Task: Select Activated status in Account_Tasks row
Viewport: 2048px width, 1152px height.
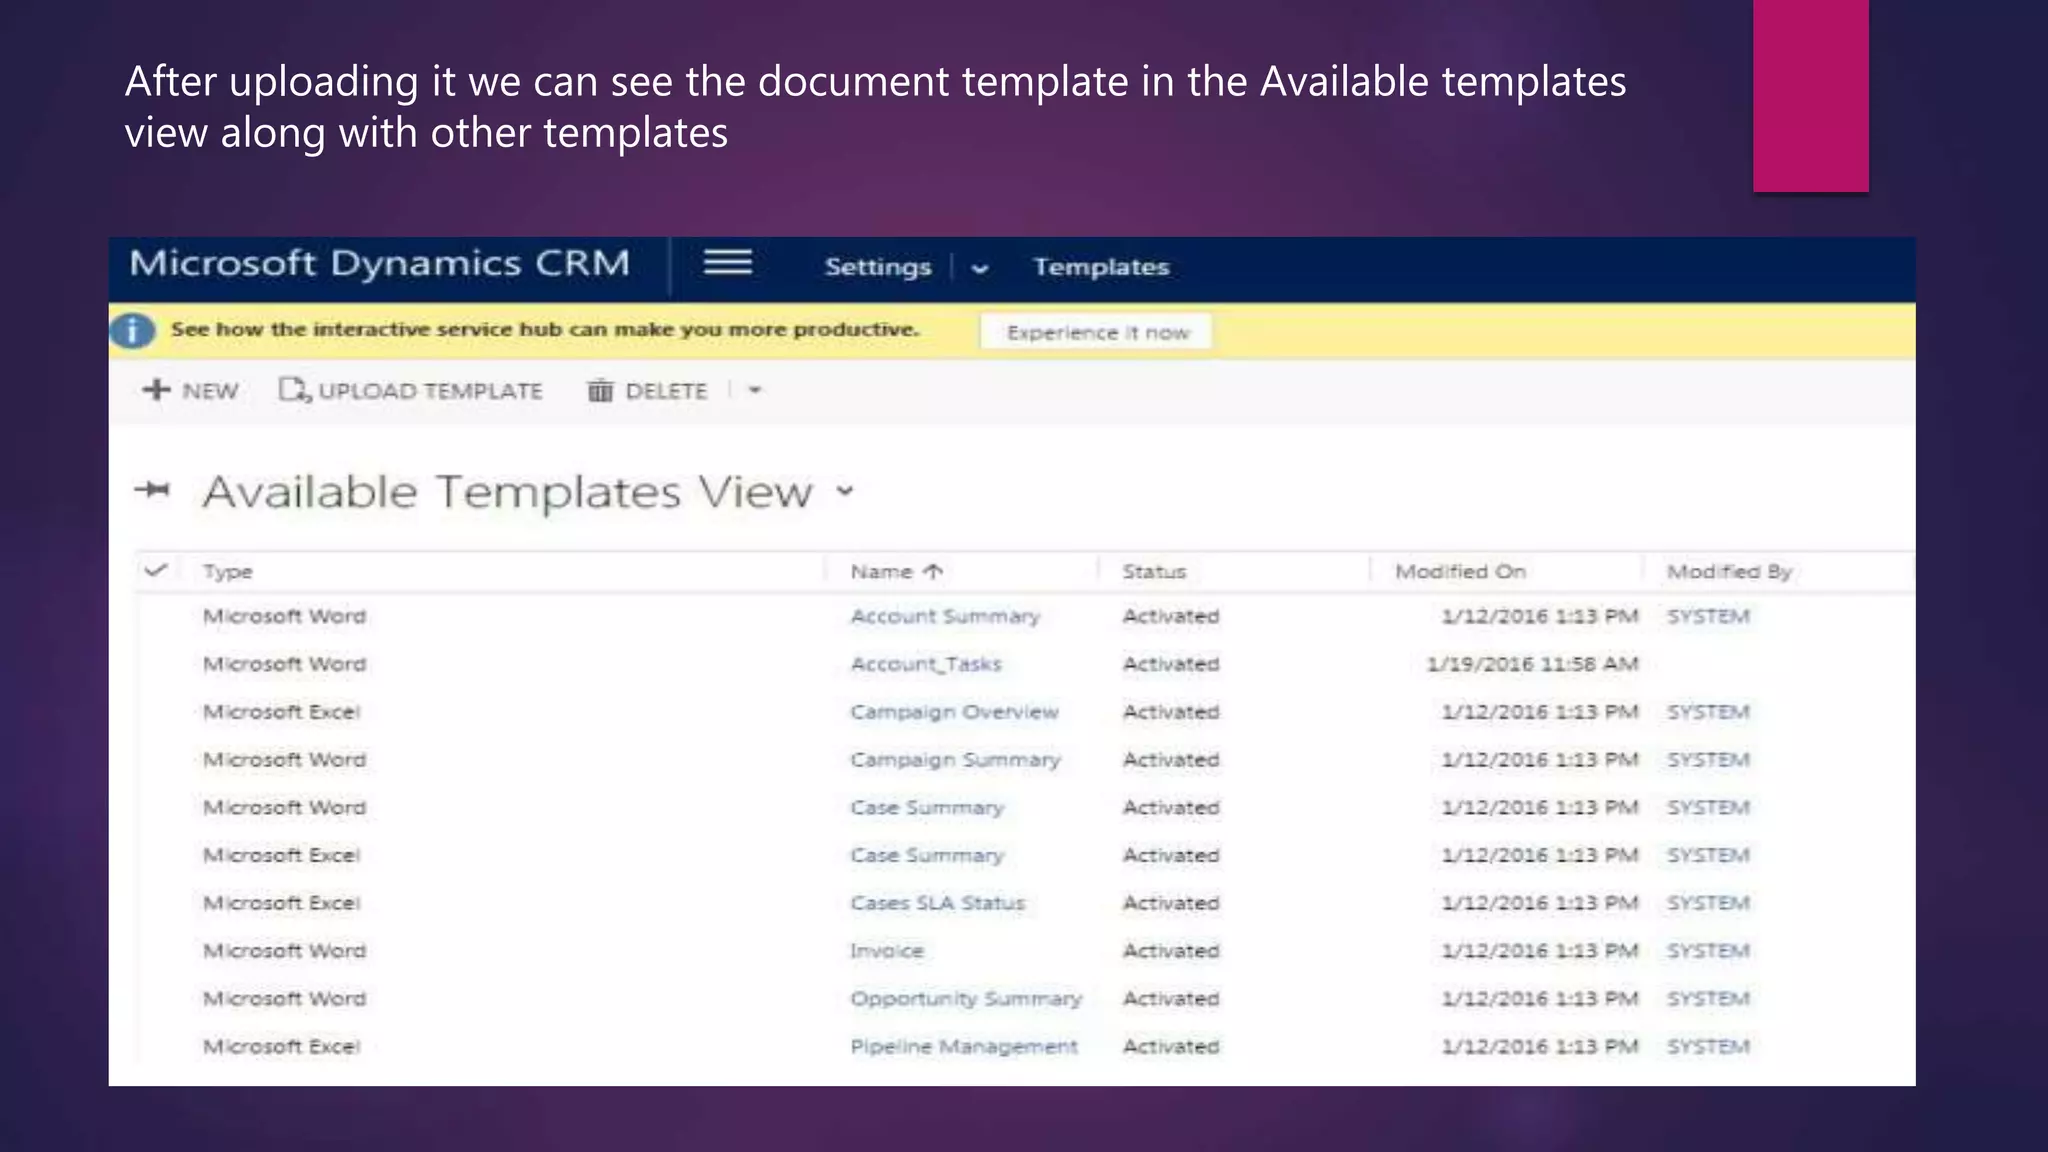Action: click(1171, 664)
